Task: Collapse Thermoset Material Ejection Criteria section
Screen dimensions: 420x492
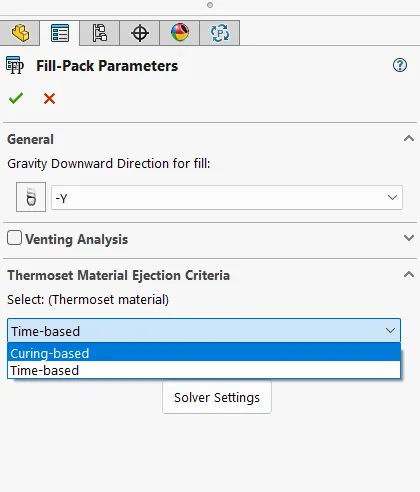Action: [x=409, y=274]
